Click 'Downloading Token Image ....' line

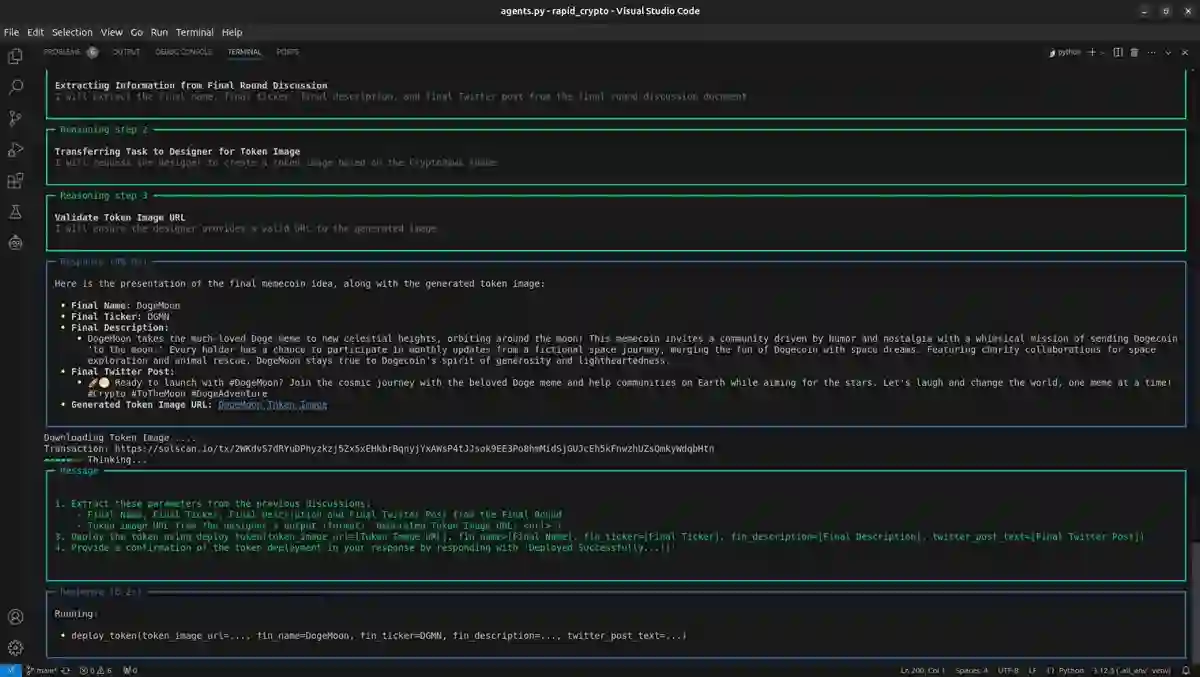121,438
